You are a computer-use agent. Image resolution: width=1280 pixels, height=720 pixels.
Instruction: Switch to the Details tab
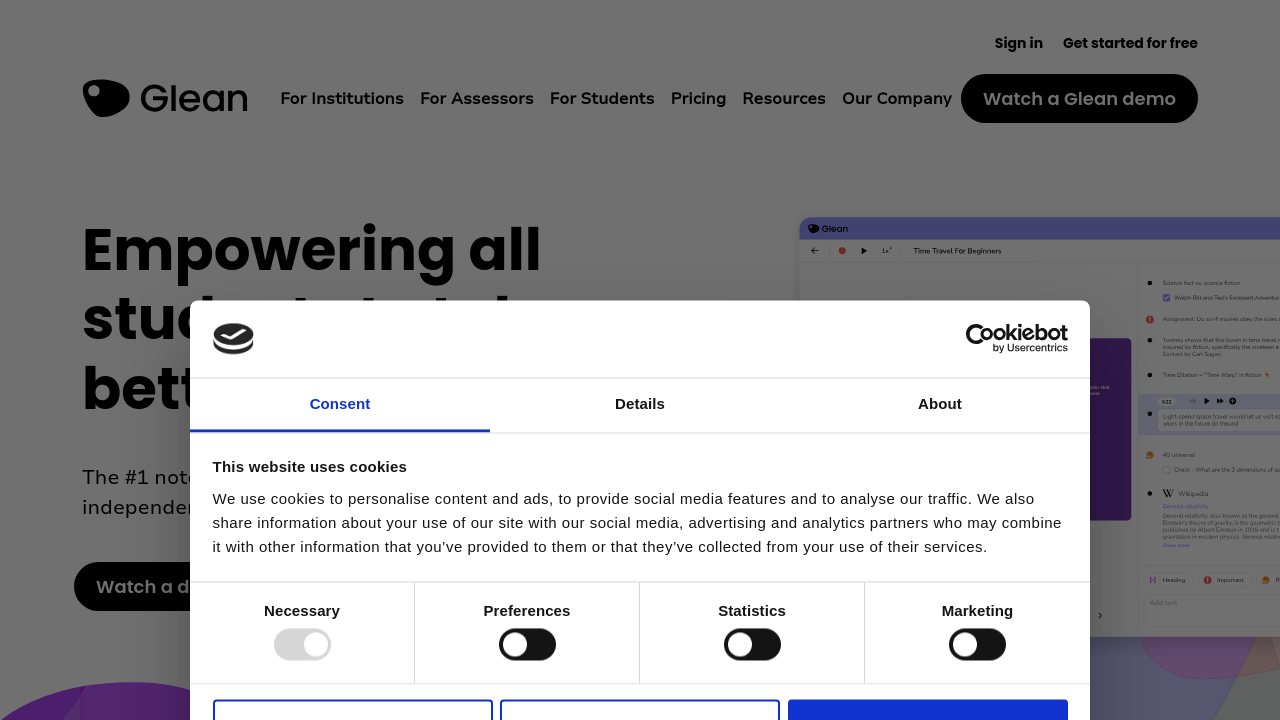click(x=640, y=404)
